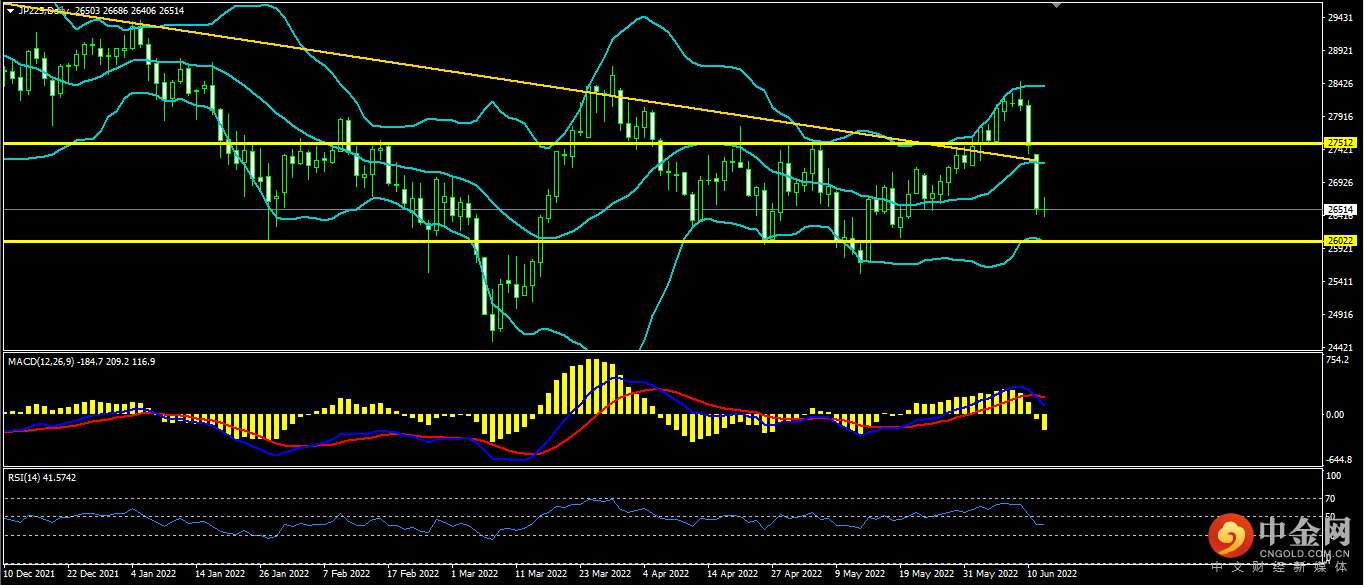The image size is (1365, 585).
Task: Click price axis value 28426
Action: click(x=1339, y=84)
